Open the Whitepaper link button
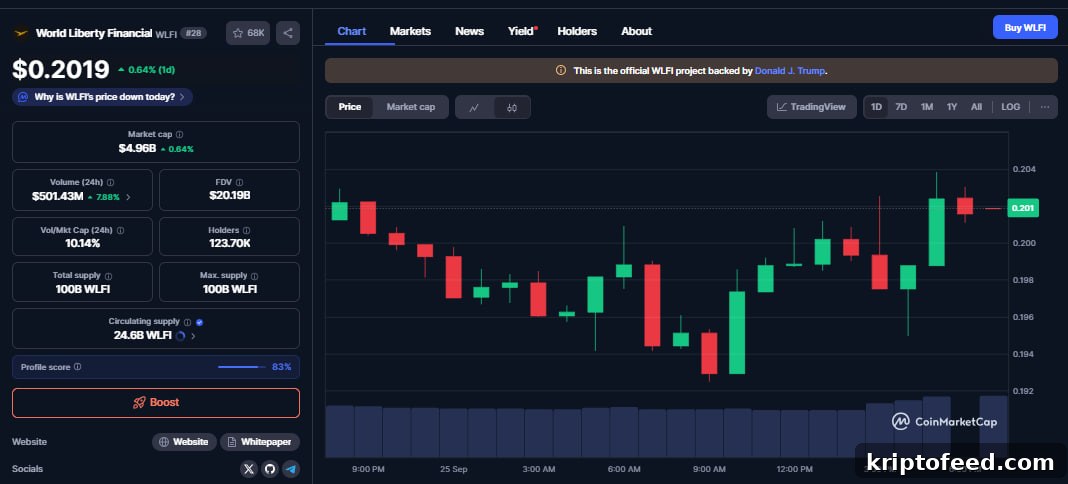 pyautogui.click(x=260, y=442)
